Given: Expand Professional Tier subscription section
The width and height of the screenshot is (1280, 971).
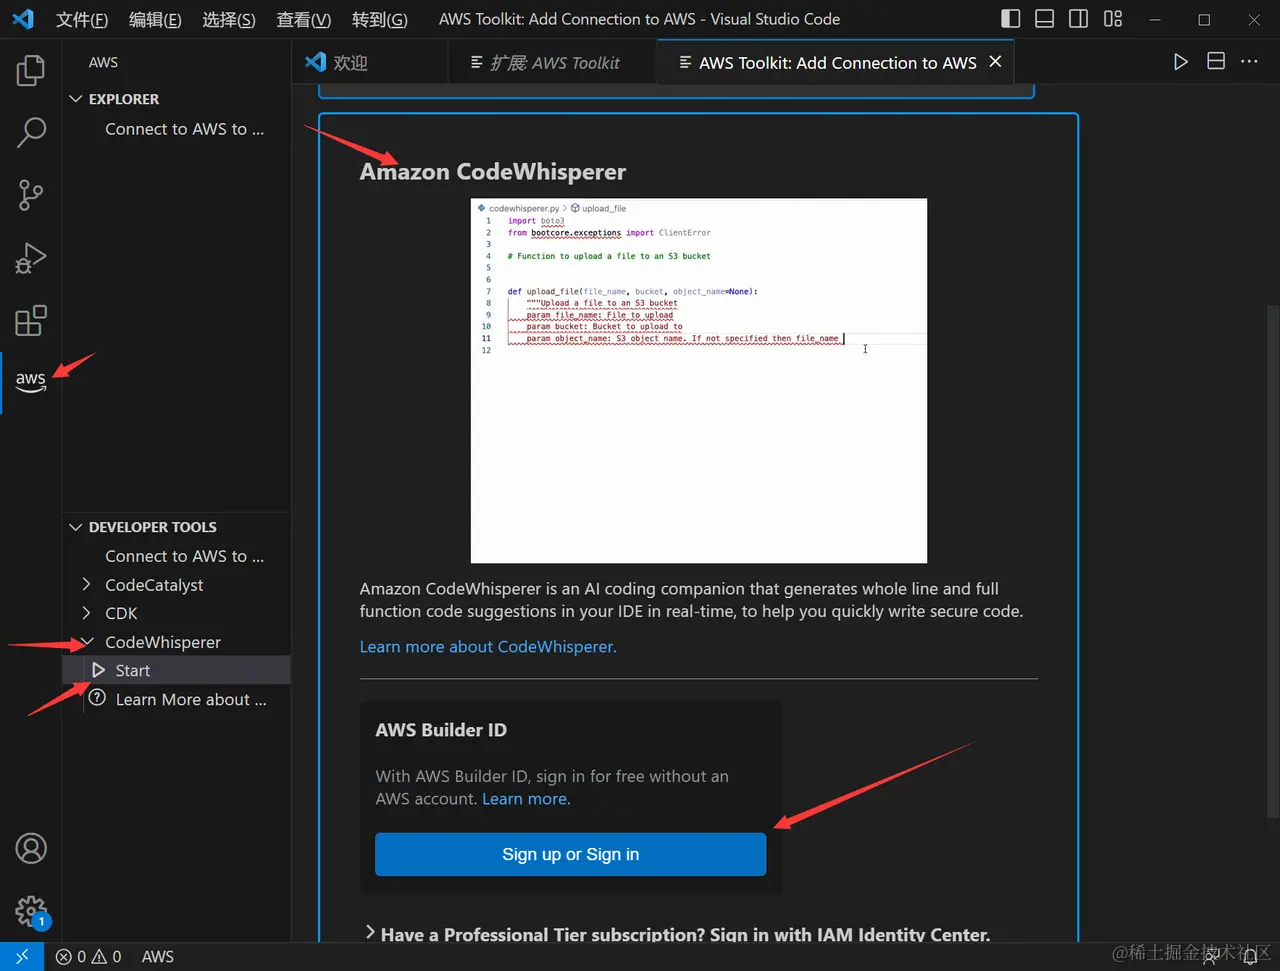Looking at the screenshot, I should click(371, 933).
